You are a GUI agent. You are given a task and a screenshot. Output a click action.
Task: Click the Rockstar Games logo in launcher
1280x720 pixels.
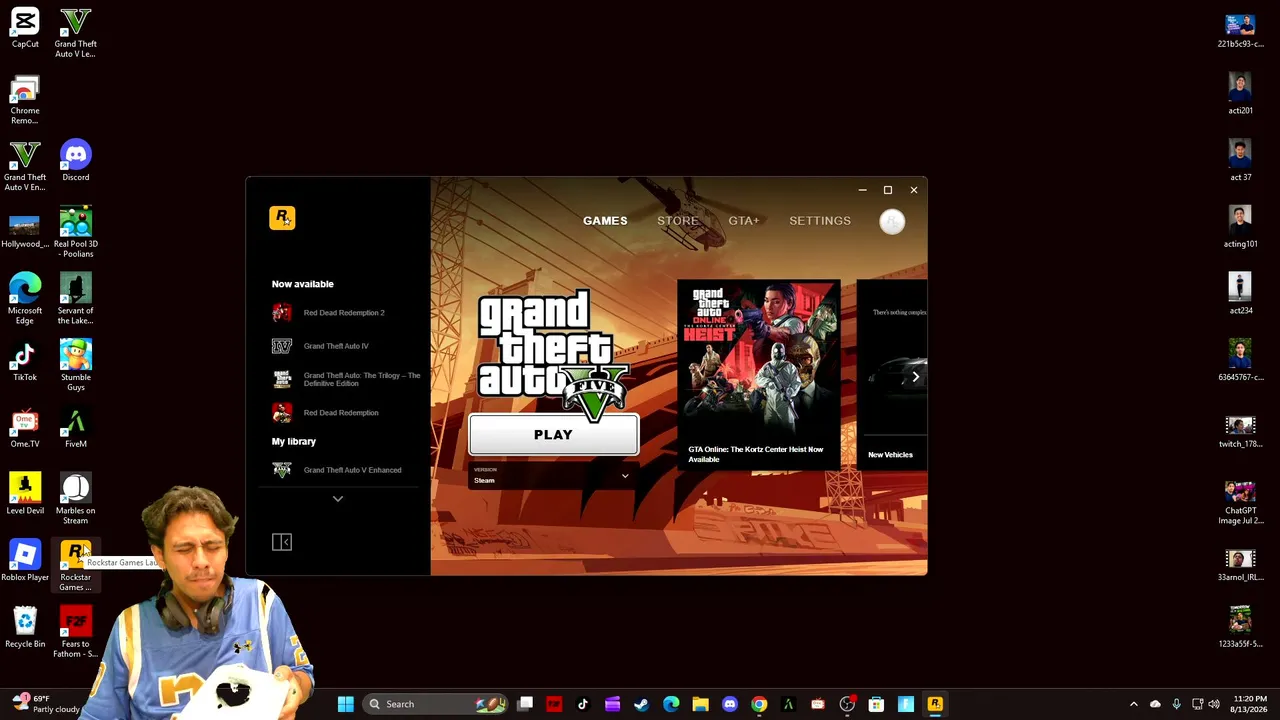(x=282, y=218)
